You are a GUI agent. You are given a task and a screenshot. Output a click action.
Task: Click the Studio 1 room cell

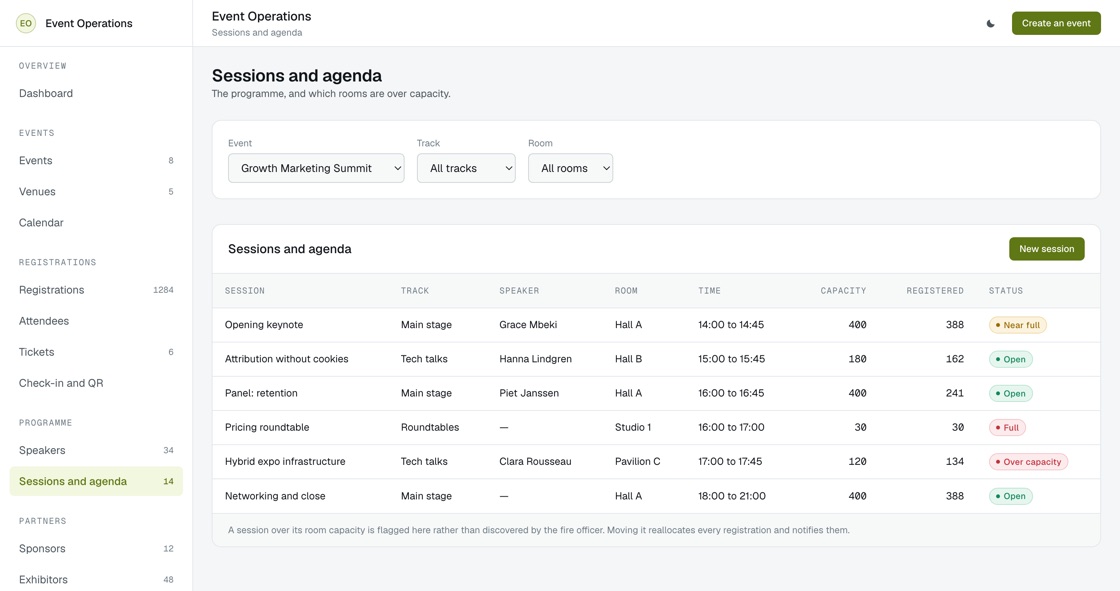(633, 428)
